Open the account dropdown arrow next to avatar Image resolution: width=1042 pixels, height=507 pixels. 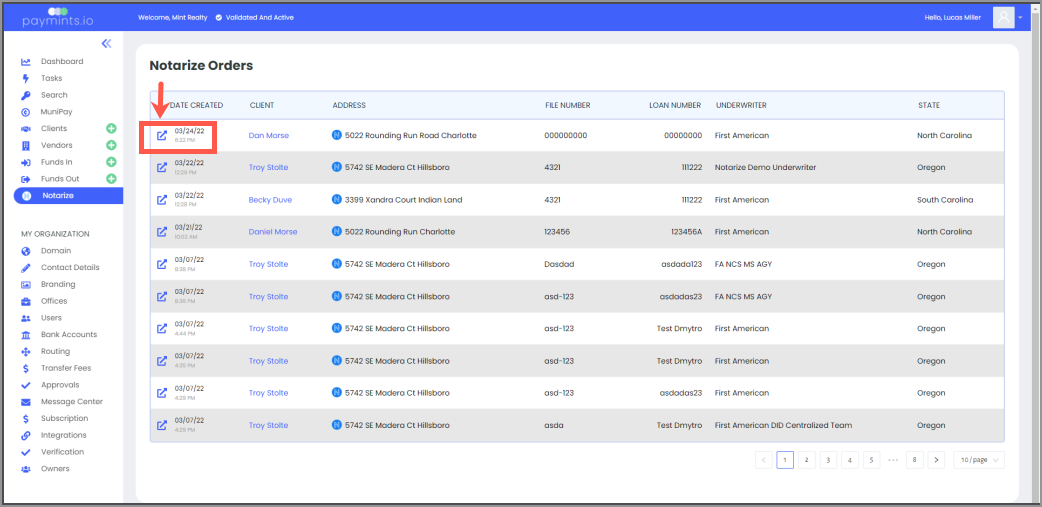point(1021,18)
